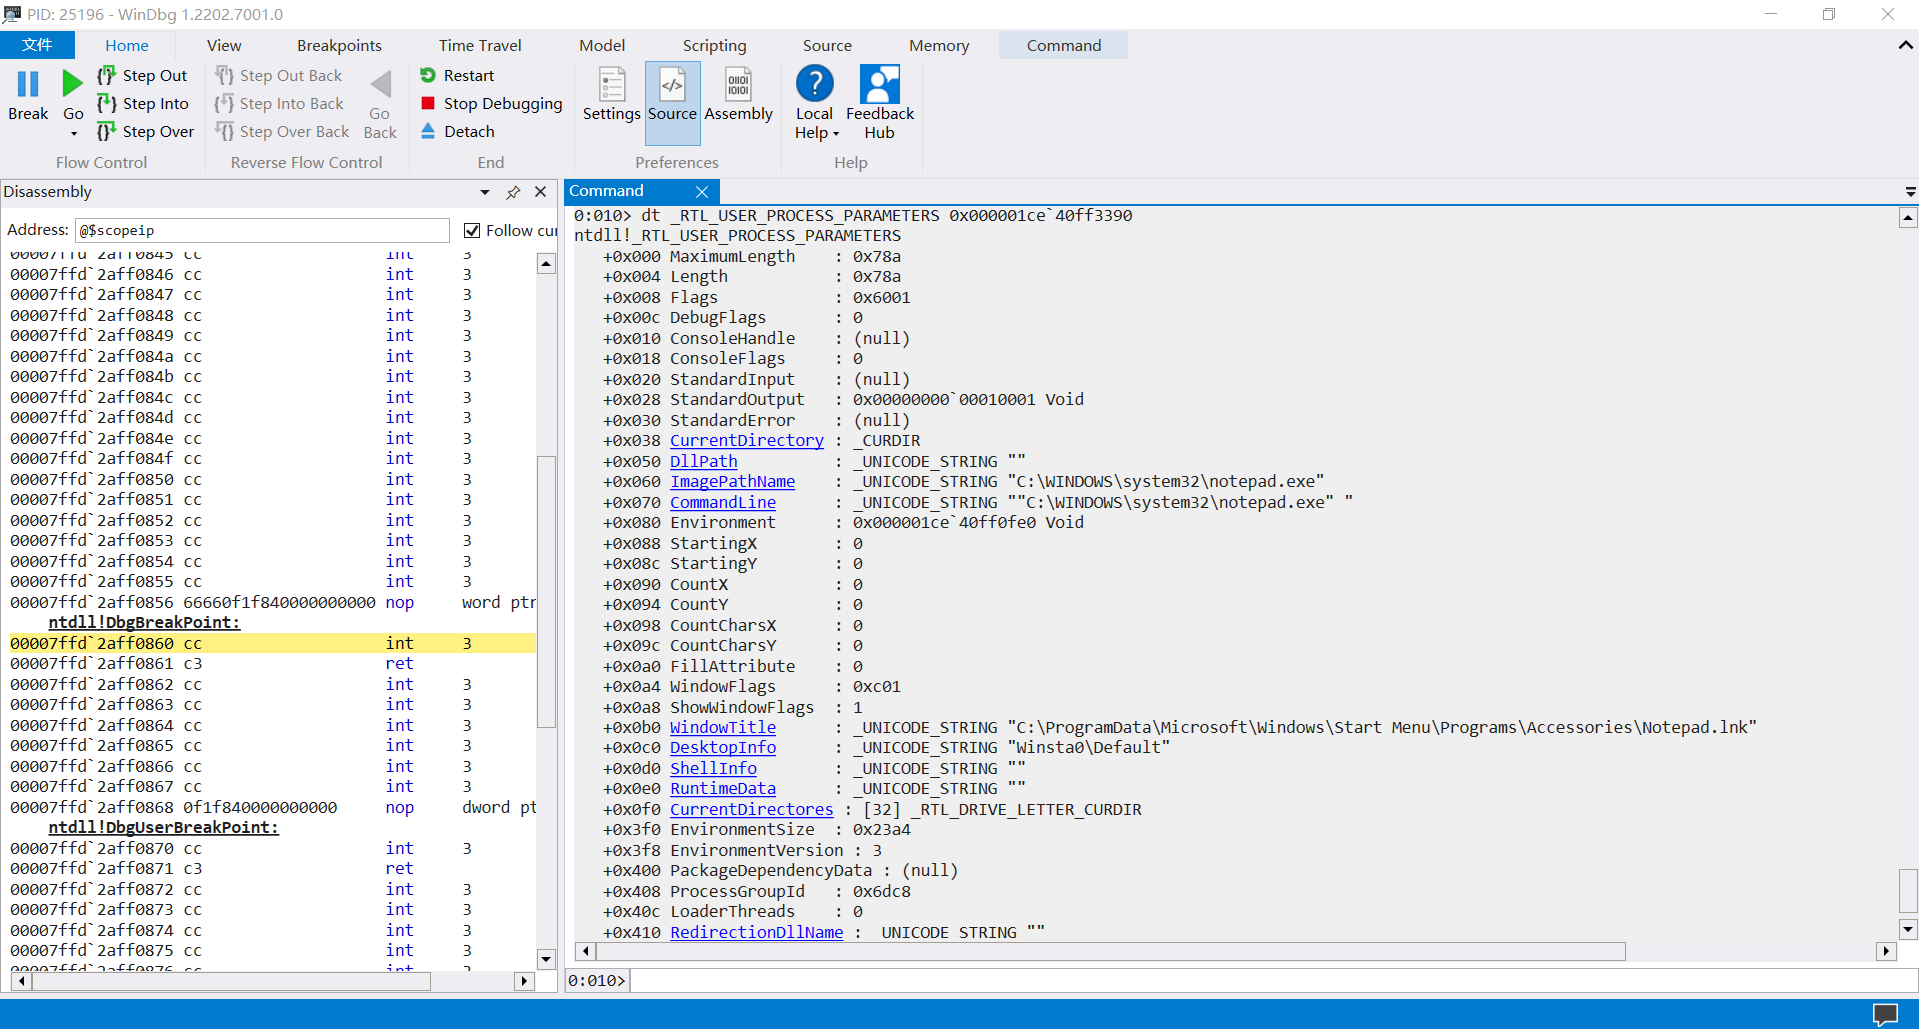Click the command prompt input field
The height and width of the screenshot is (1029, 1919).
[1272, 980]
